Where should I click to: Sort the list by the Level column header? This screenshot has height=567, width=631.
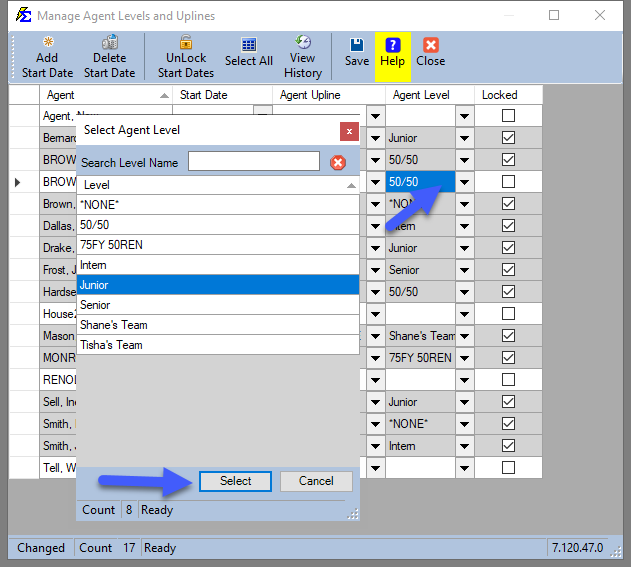tap(217, 185)
